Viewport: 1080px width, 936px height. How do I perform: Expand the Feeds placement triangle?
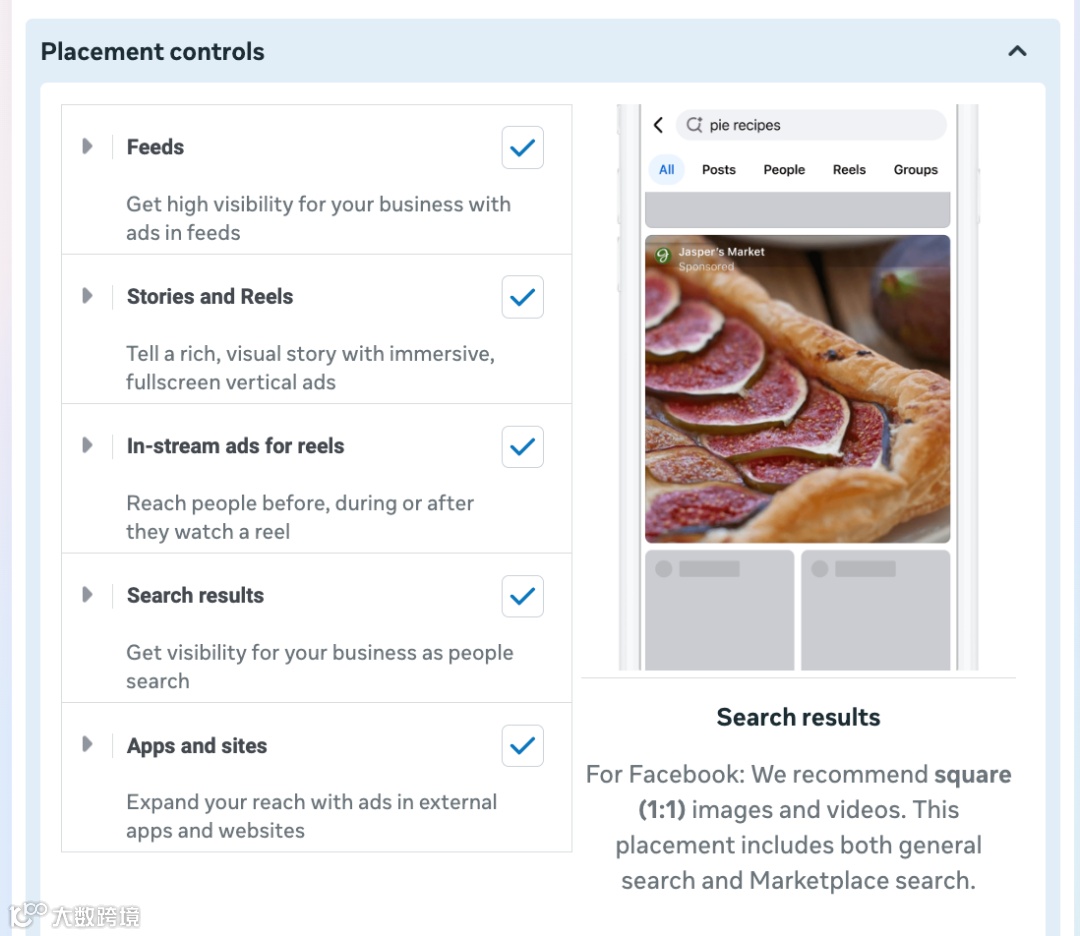click(x=87, y=147)
